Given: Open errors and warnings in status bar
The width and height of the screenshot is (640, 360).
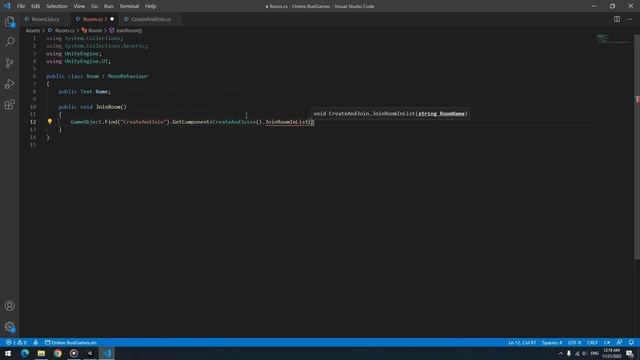Looking at the screenshot, I should point(16,342).
